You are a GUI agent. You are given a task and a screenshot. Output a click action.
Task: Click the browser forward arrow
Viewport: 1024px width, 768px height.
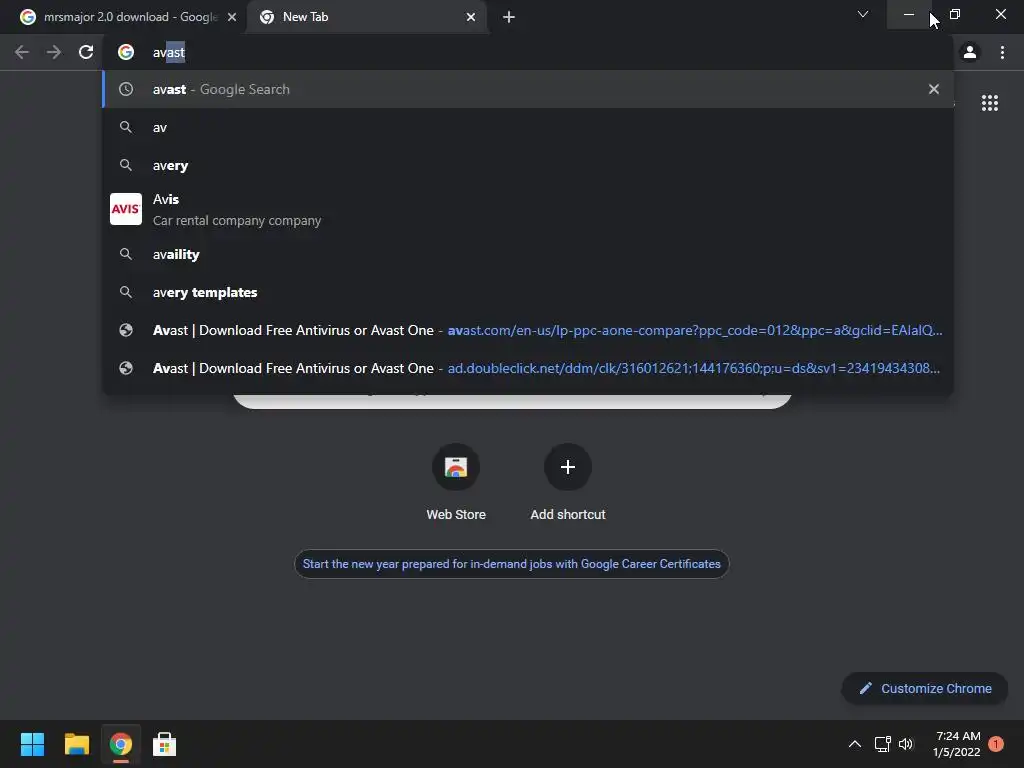[54, 52]
